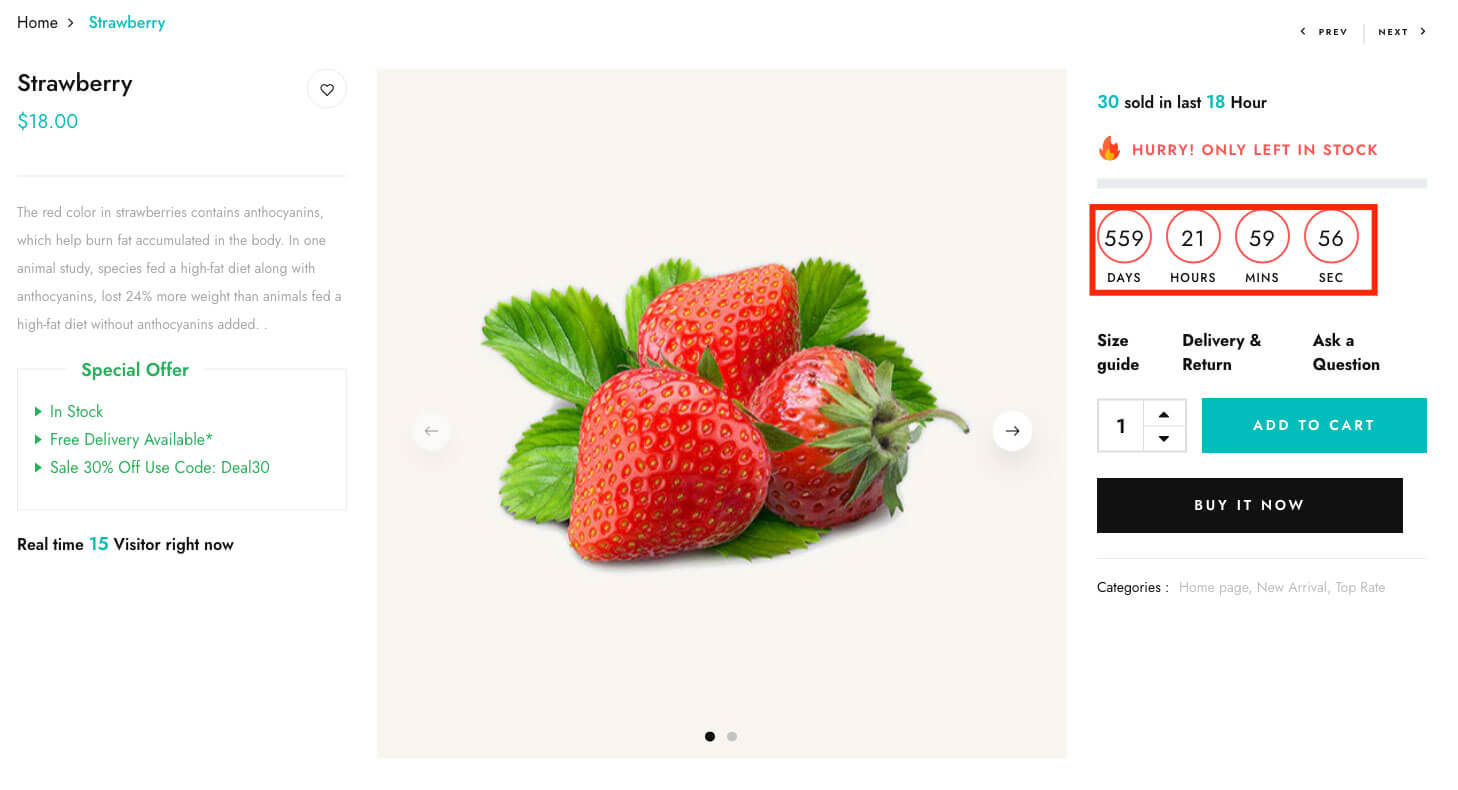The image size is (1458, 790).
Task: Open the Prev product link
Action: [x=1324, y=32]
